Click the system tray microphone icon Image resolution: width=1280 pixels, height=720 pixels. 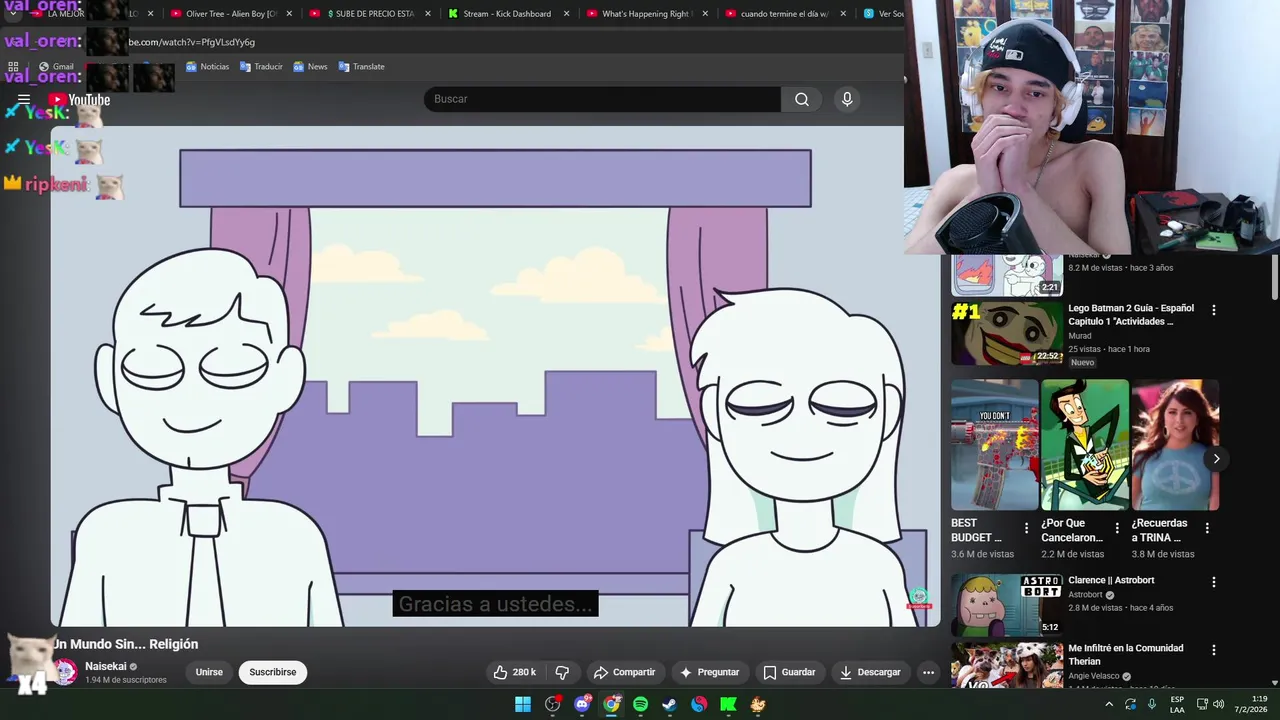pyautogui.click(x=1151, y=704)
